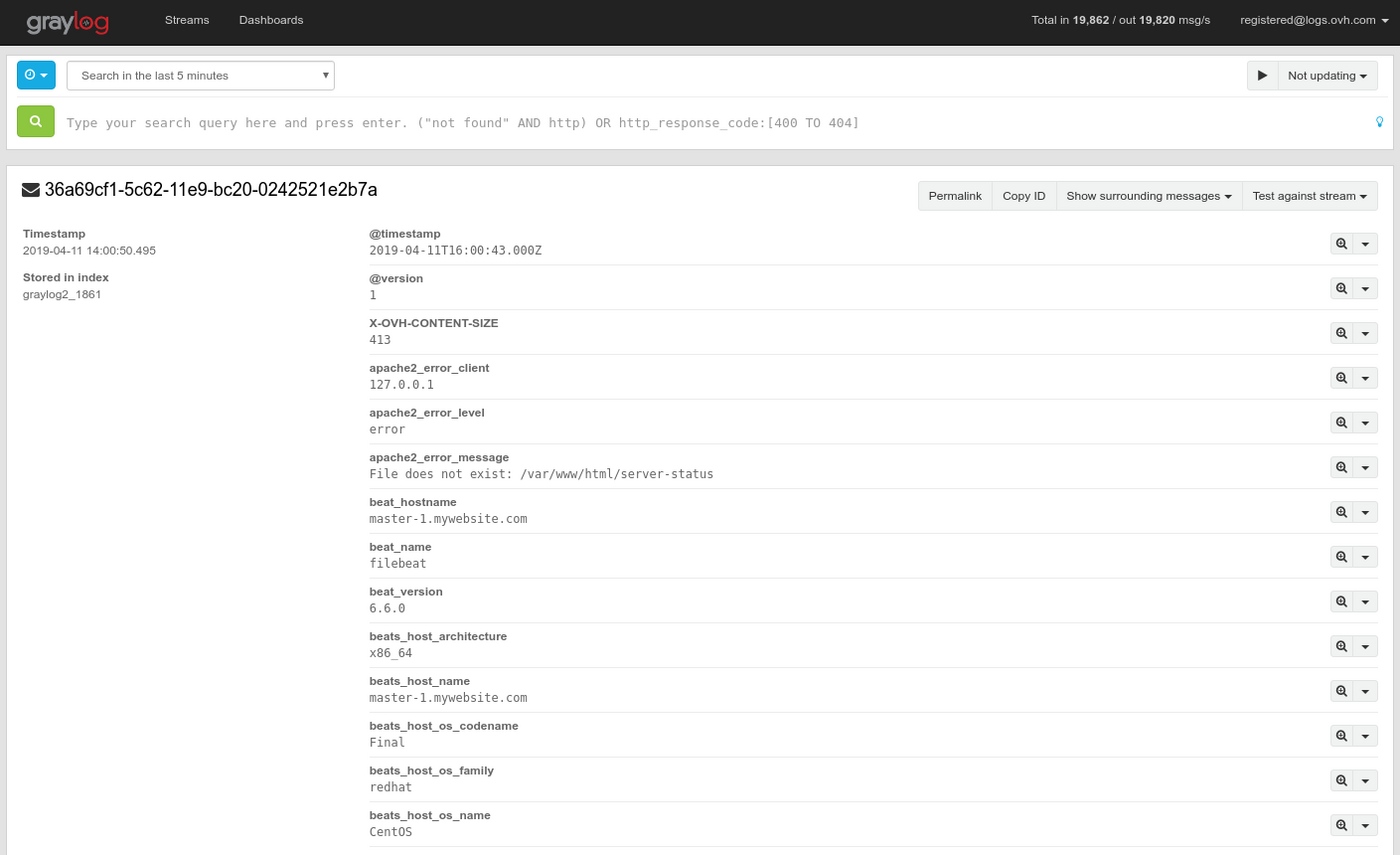
Task: Click the magnifier icon on apache2_error_message
Action: pyautogui.click(x=1340, y=467)
